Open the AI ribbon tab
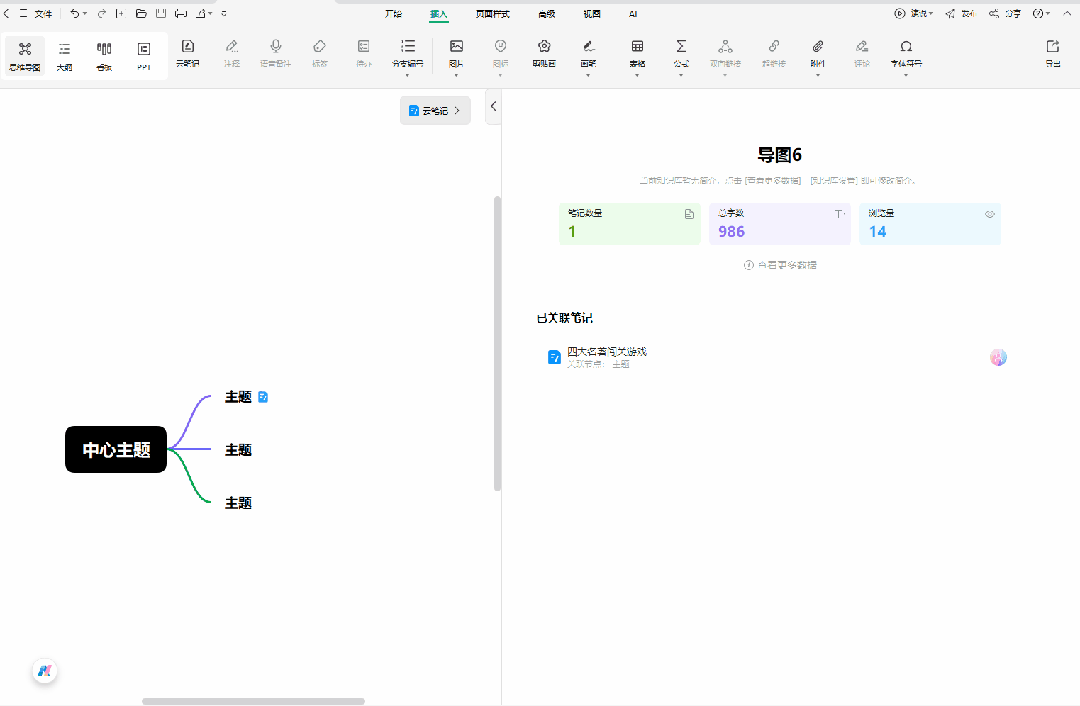1080x706 pixels. click(x=633, y=14)
